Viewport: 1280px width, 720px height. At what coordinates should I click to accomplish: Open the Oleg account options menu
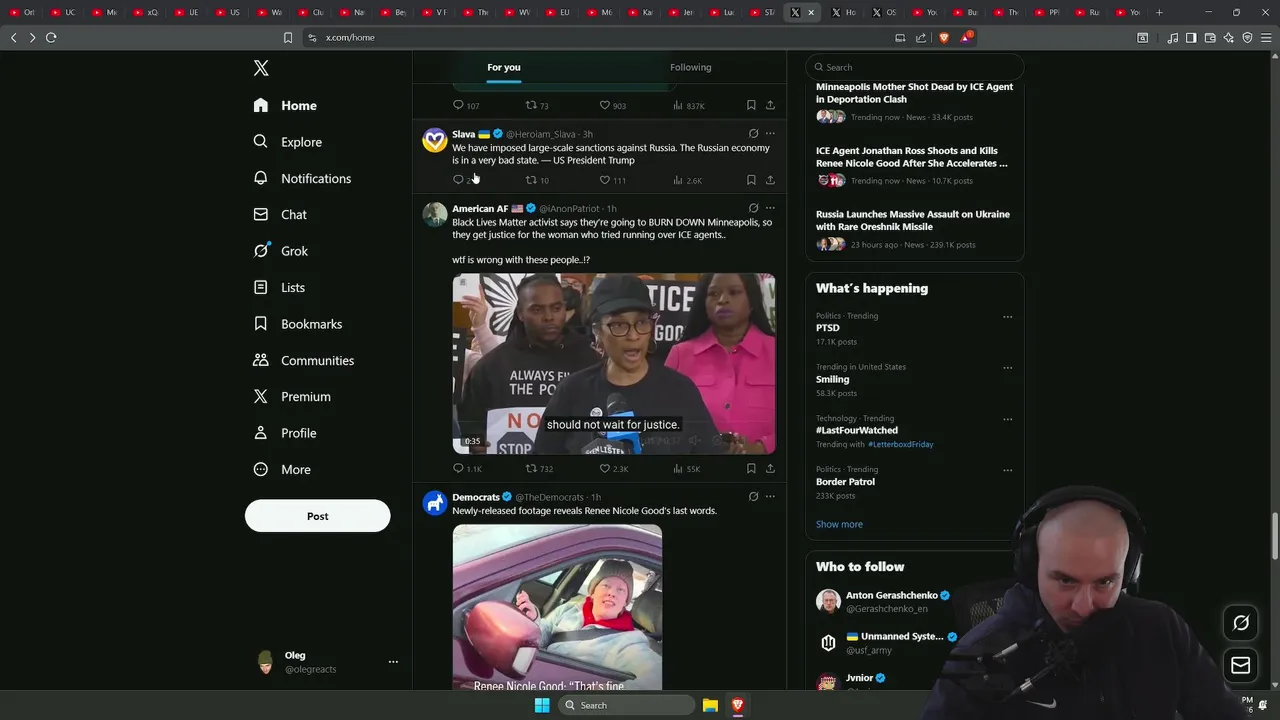pyautogui.click(x=393, y=662)
